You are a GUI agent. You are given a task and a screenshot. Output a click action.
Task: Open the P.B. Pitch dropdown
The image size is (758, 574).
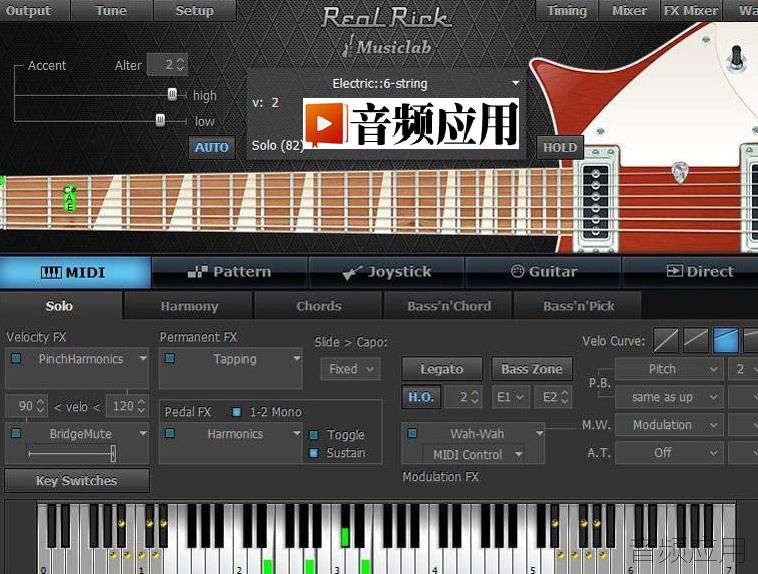pos(669,369)
